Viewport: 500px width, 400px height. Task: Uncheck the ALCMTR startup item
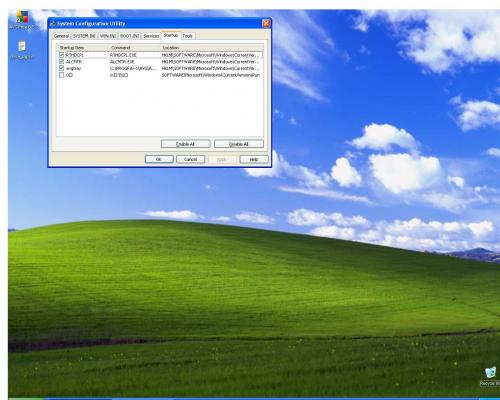tap(61, 62)
